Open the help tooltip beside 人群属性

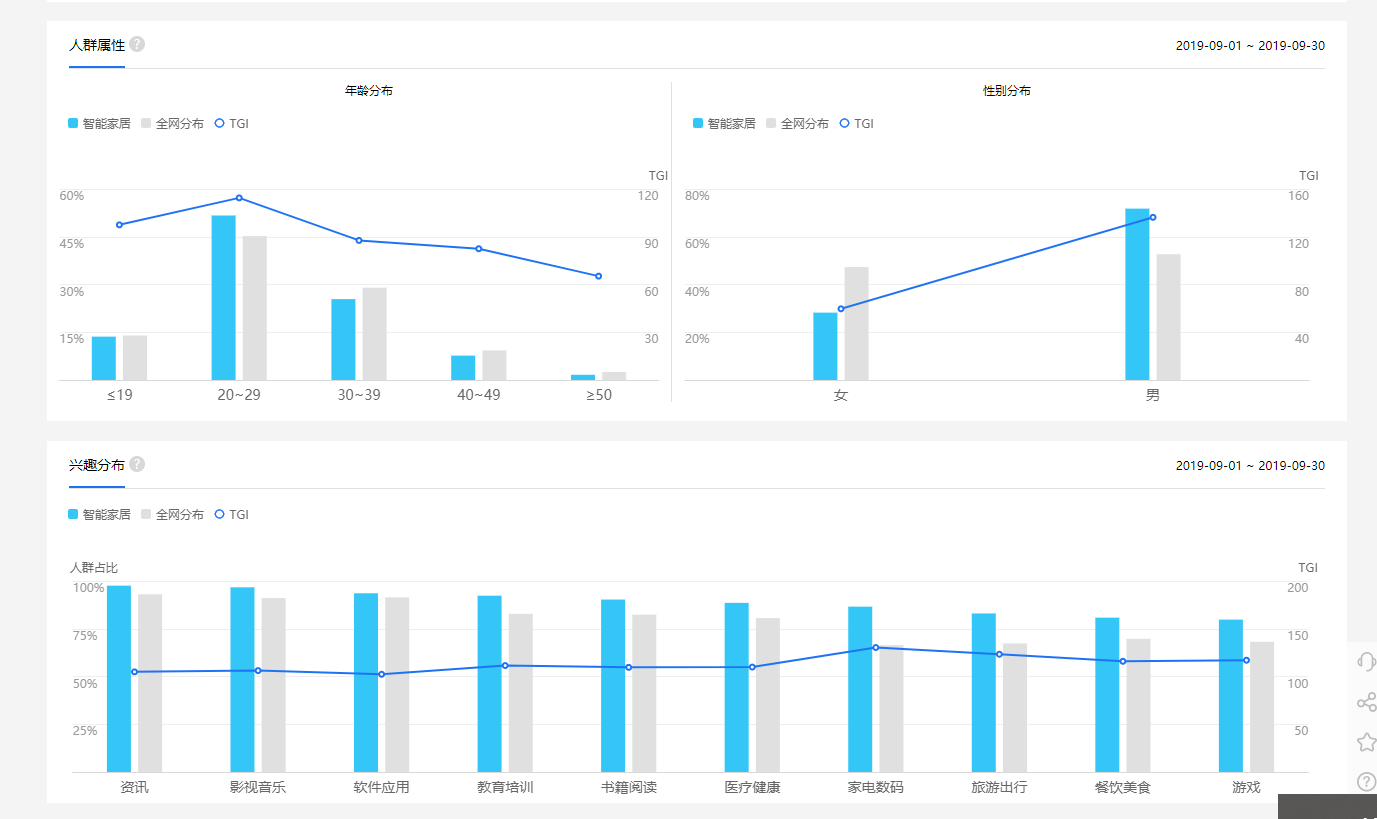coord(137,45)
